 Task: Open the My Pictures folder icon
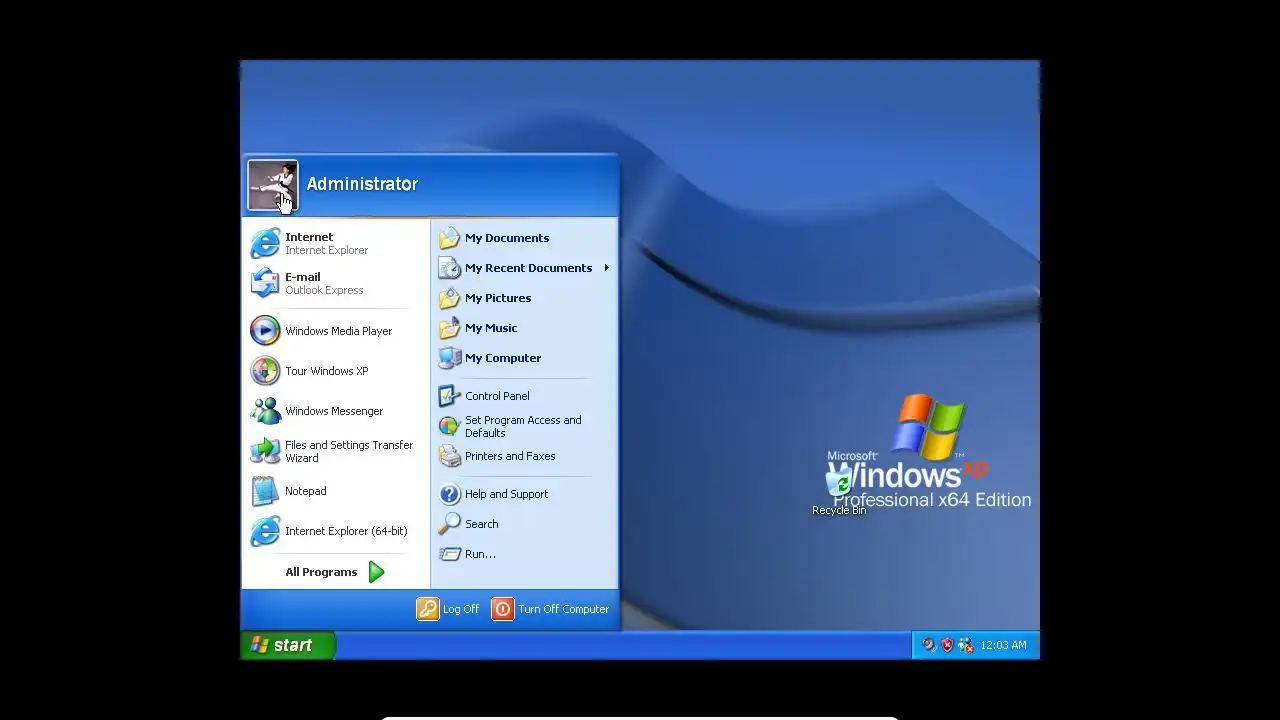point(449,297)
